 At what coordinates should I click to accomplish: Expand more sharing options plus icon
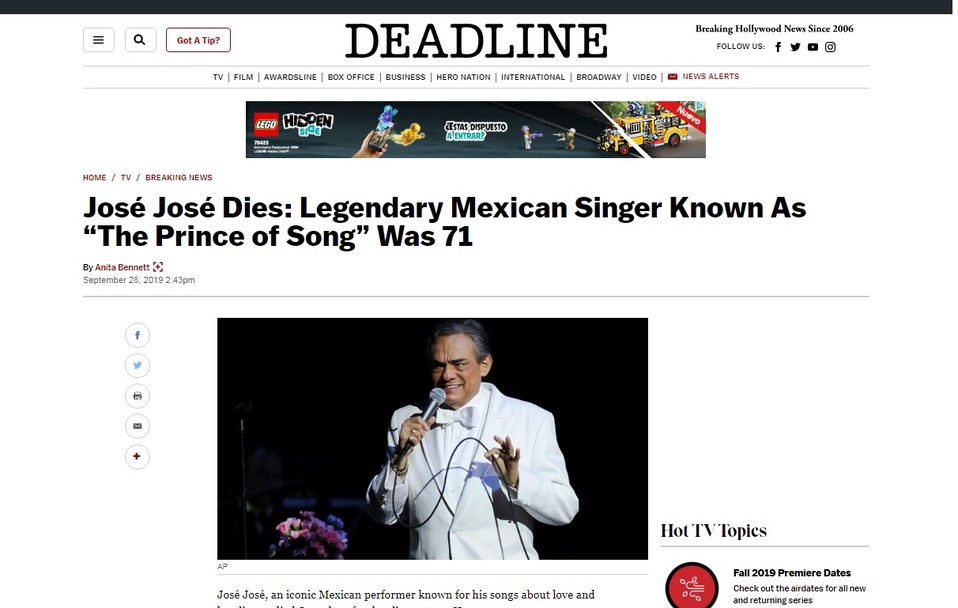pos(137,456)
